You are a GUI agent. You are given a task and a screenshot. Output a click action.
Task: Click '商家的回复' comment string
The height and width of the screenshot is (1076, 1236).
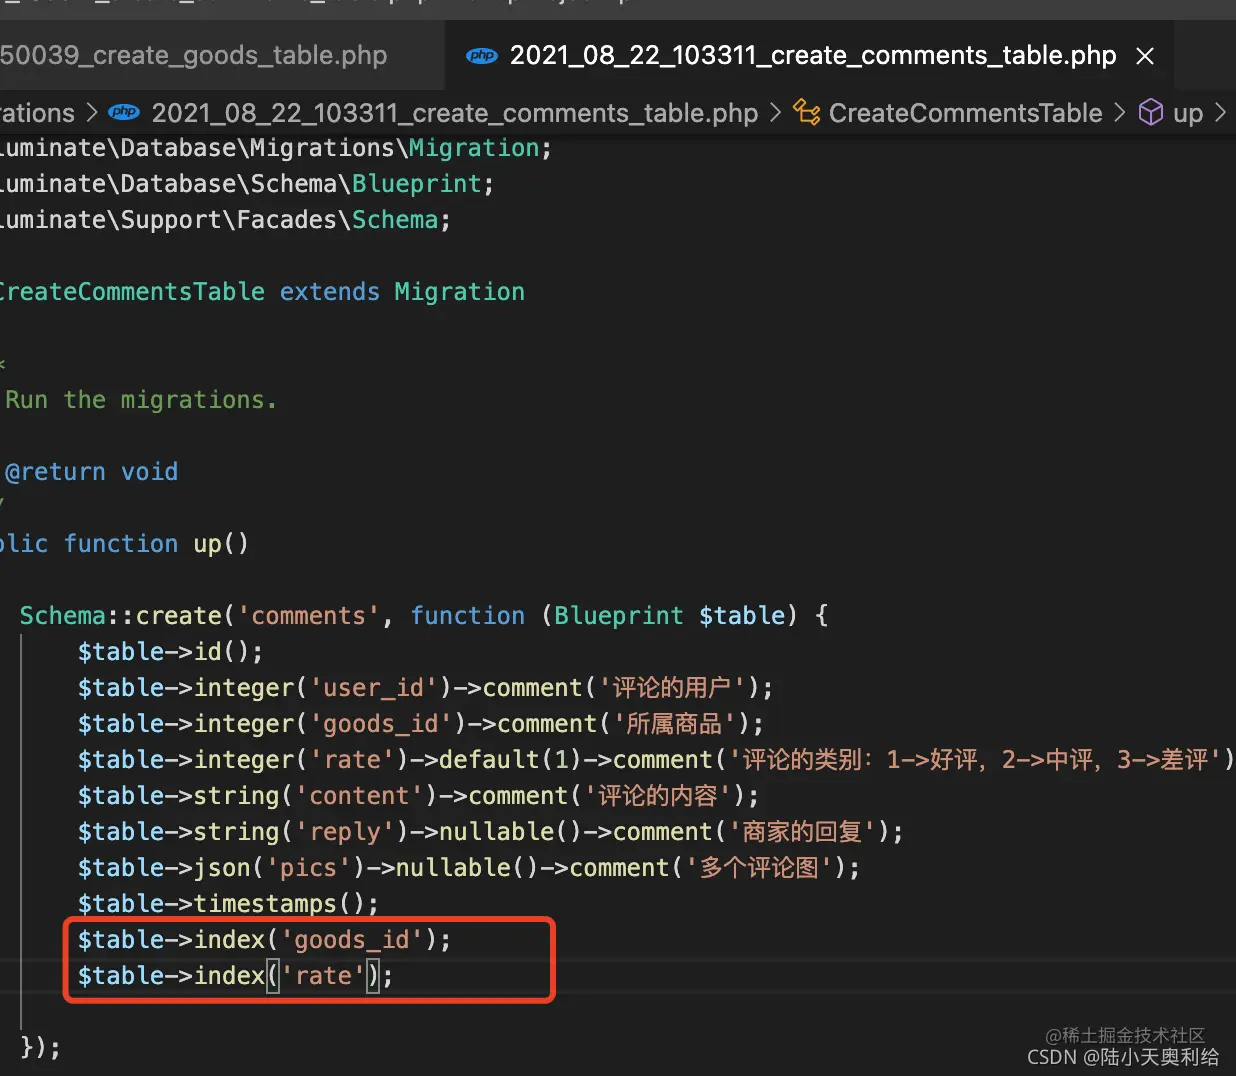(x=803, y=832)
